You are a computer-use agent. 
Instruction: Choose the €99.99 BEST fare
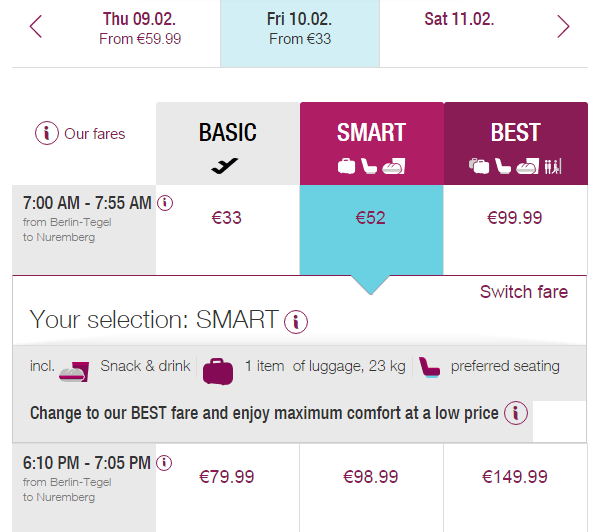[515, 217]
